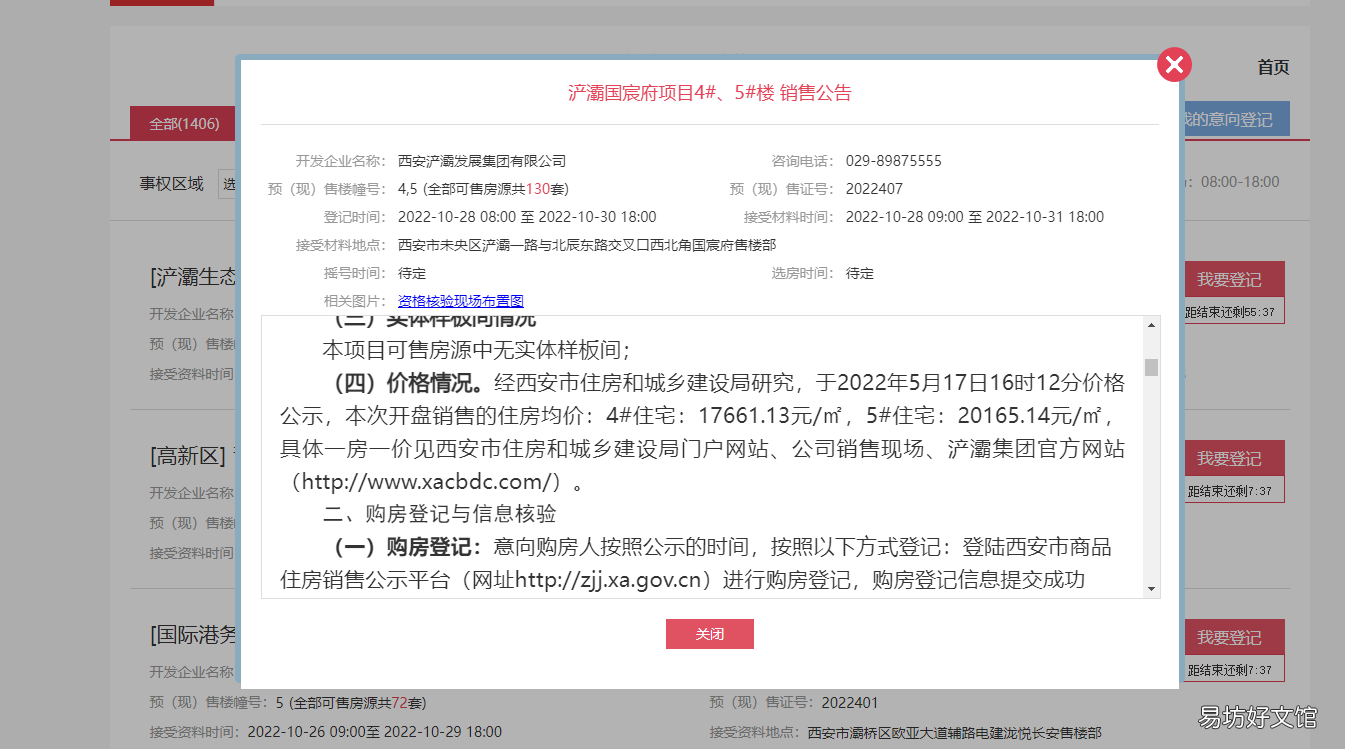This screenshot has height=749, width=1345.
Task: Open the 事权区域 selection dropdown
Action: click(229, 184)
